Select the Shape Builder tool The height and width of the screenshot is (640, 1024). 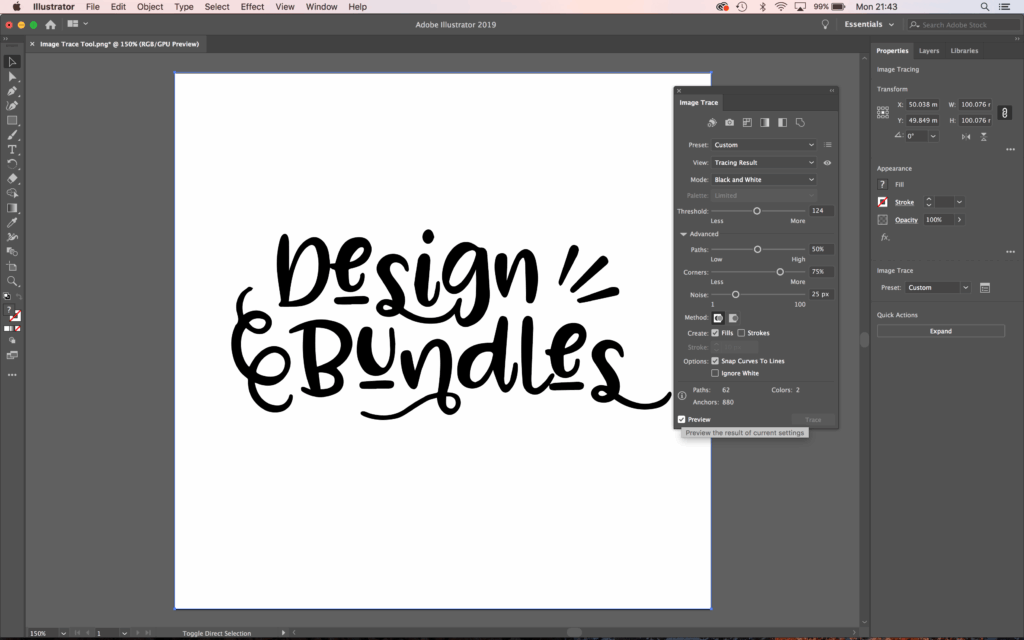[12, 193]
